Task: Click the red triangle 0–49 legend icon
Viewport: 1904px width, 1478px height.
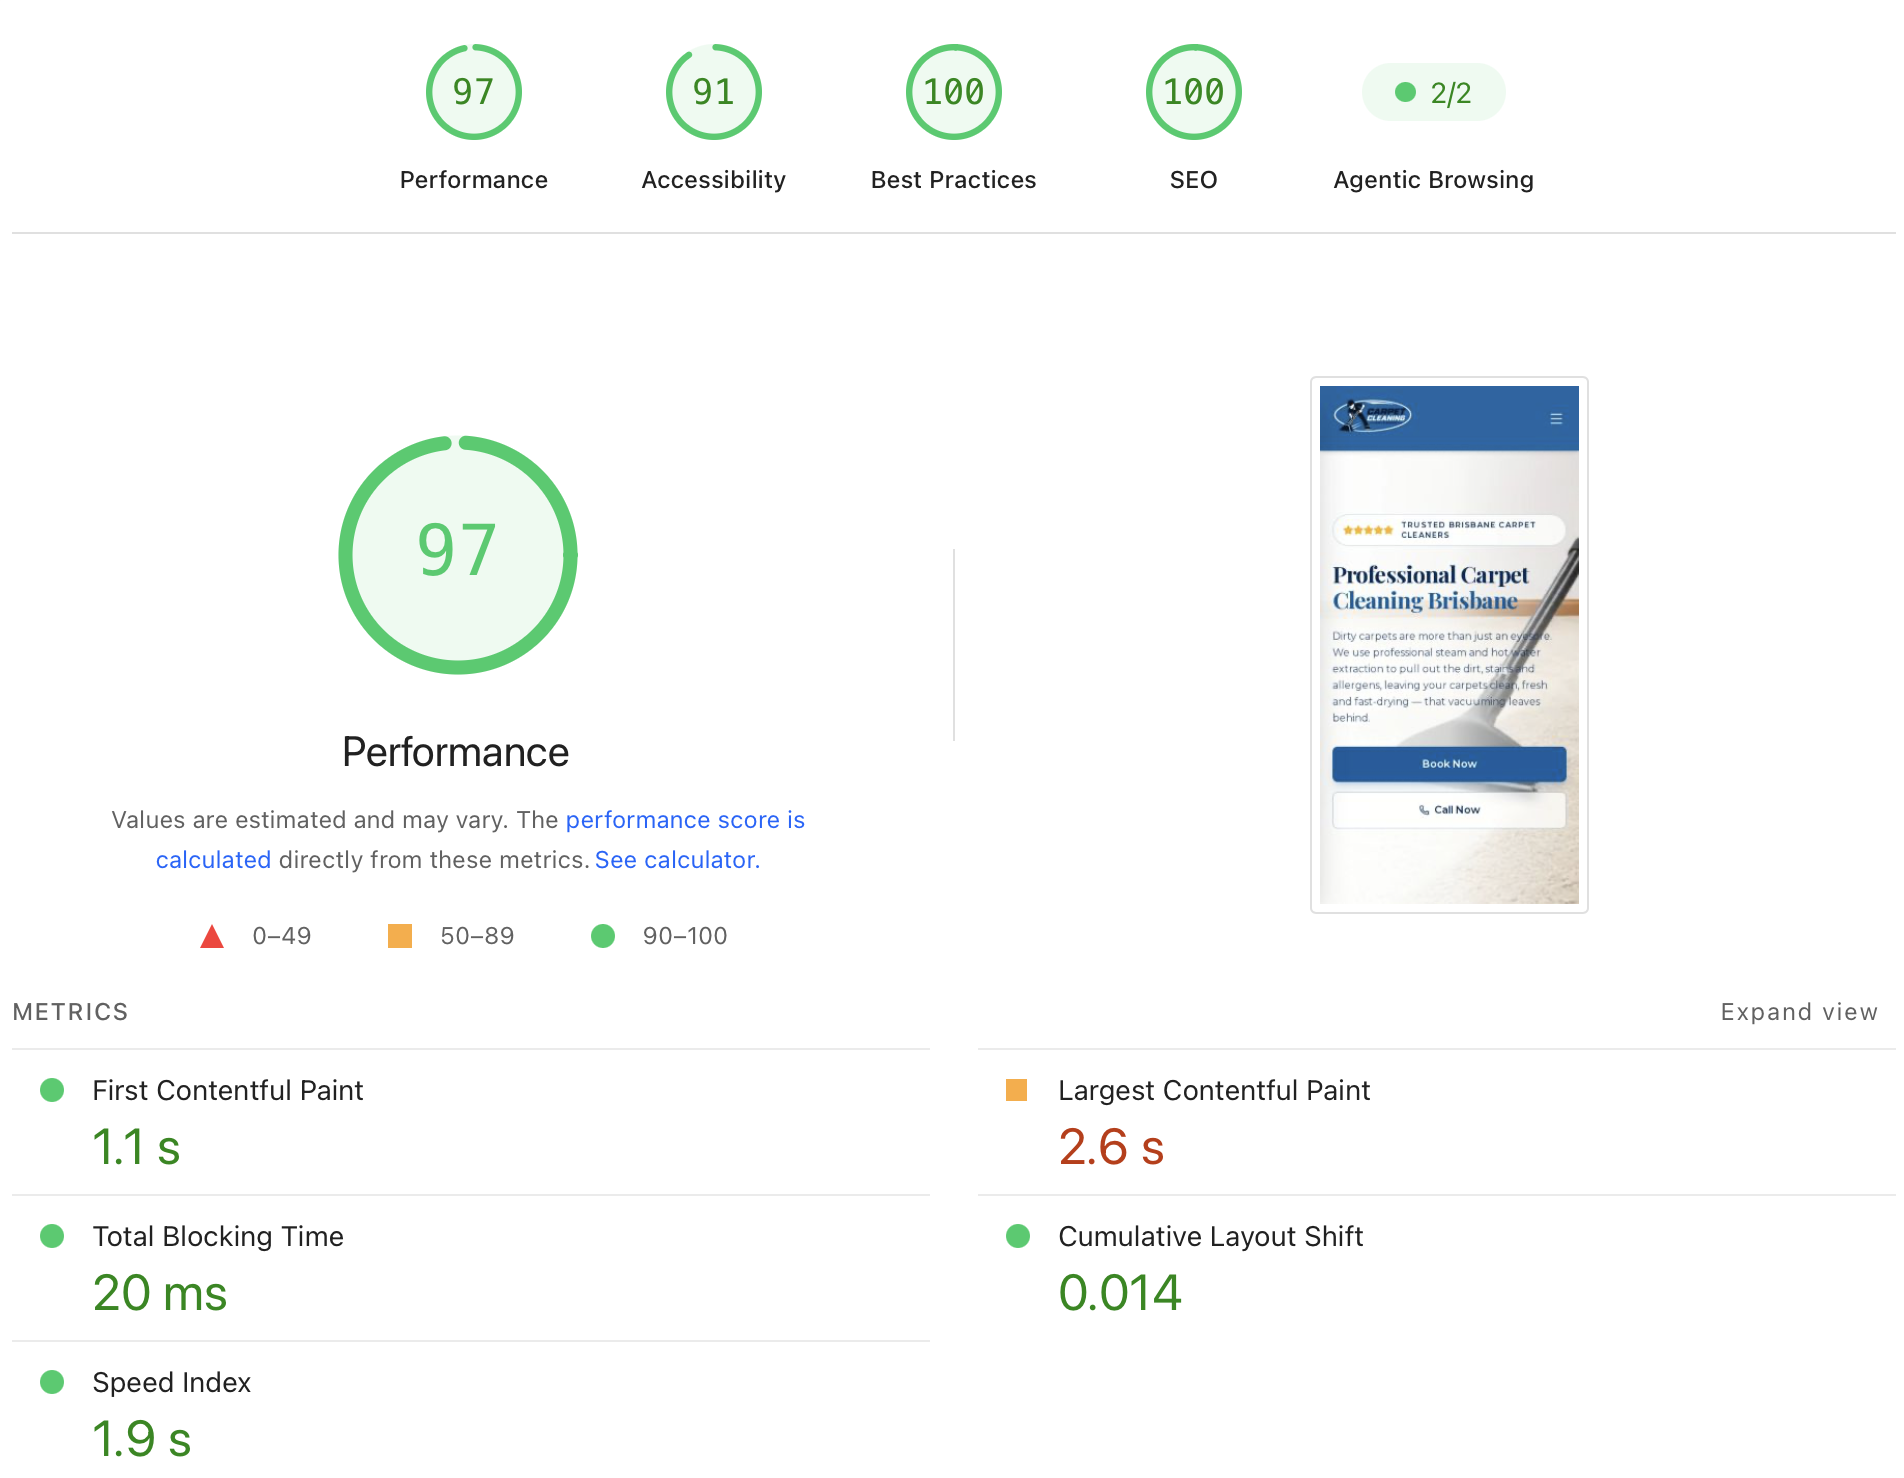Action: click(212, 936)
